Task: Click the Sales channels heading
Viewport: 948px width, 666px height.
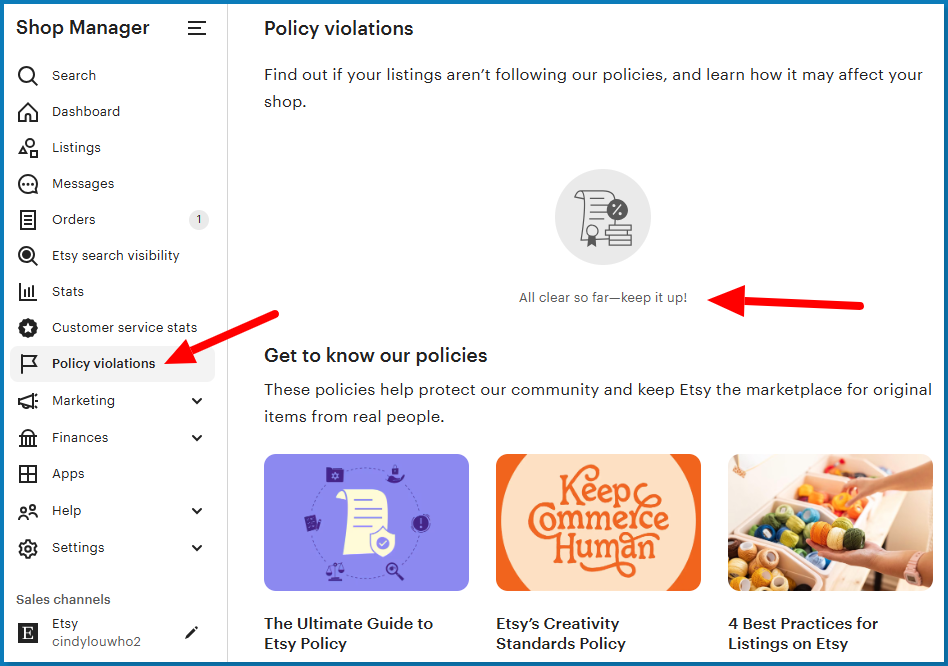Action: [63, 600]
